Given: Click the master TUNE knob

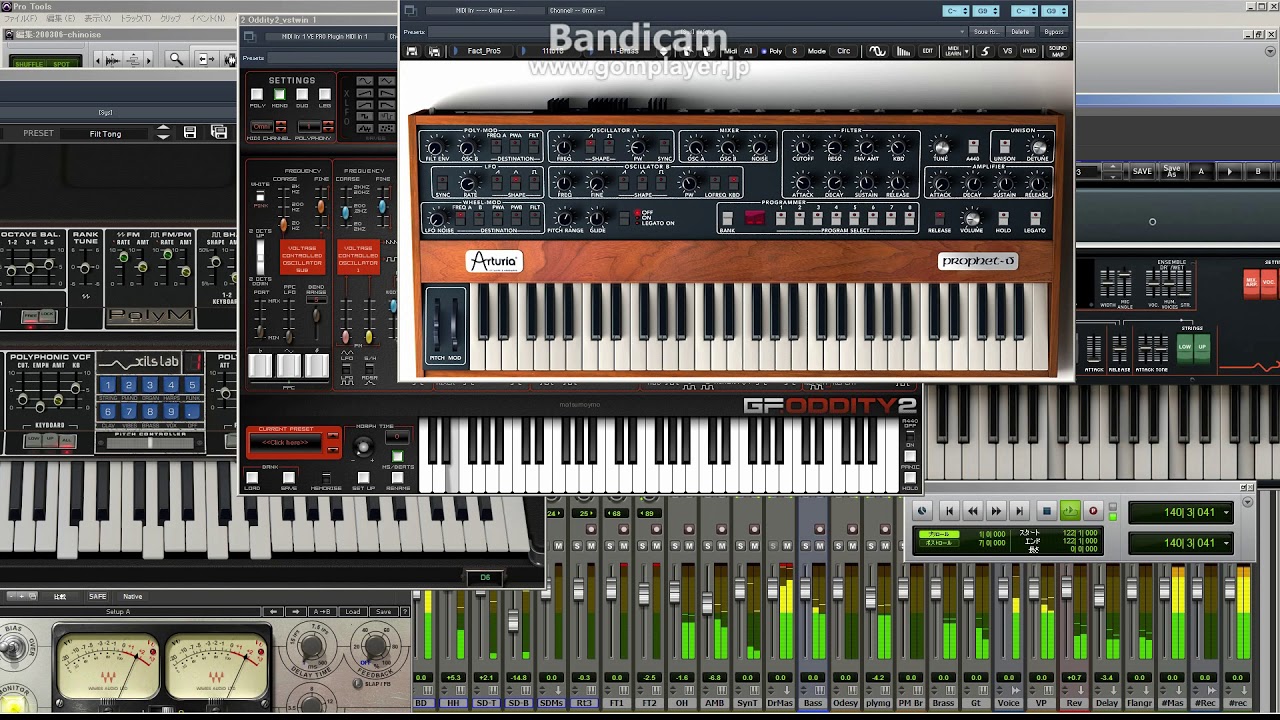Looking at the screenshot, I should [x=940, y=146].
